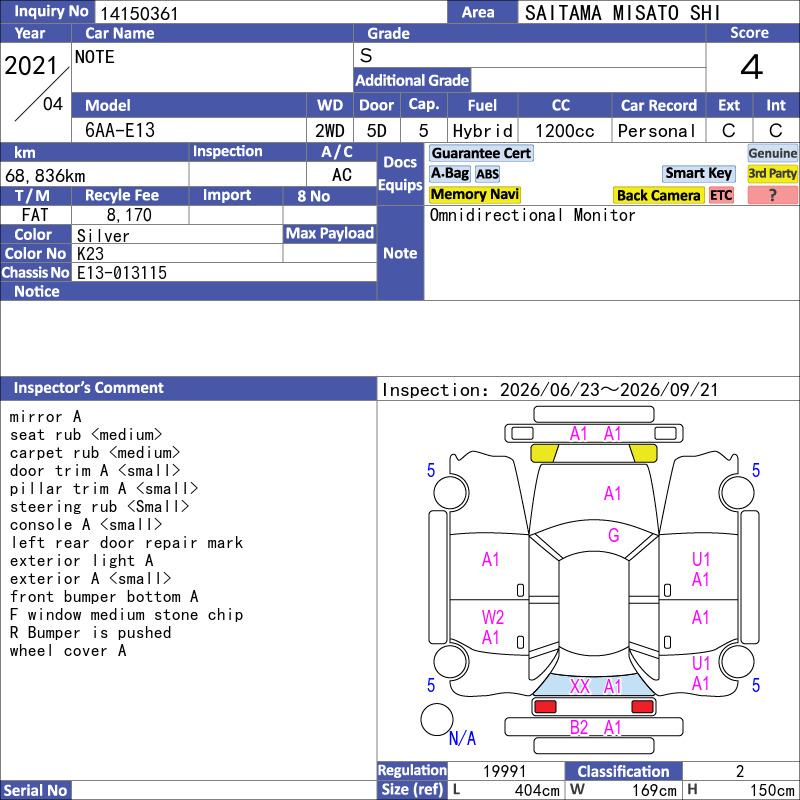Click the regulation value 19991

(505, 771)
